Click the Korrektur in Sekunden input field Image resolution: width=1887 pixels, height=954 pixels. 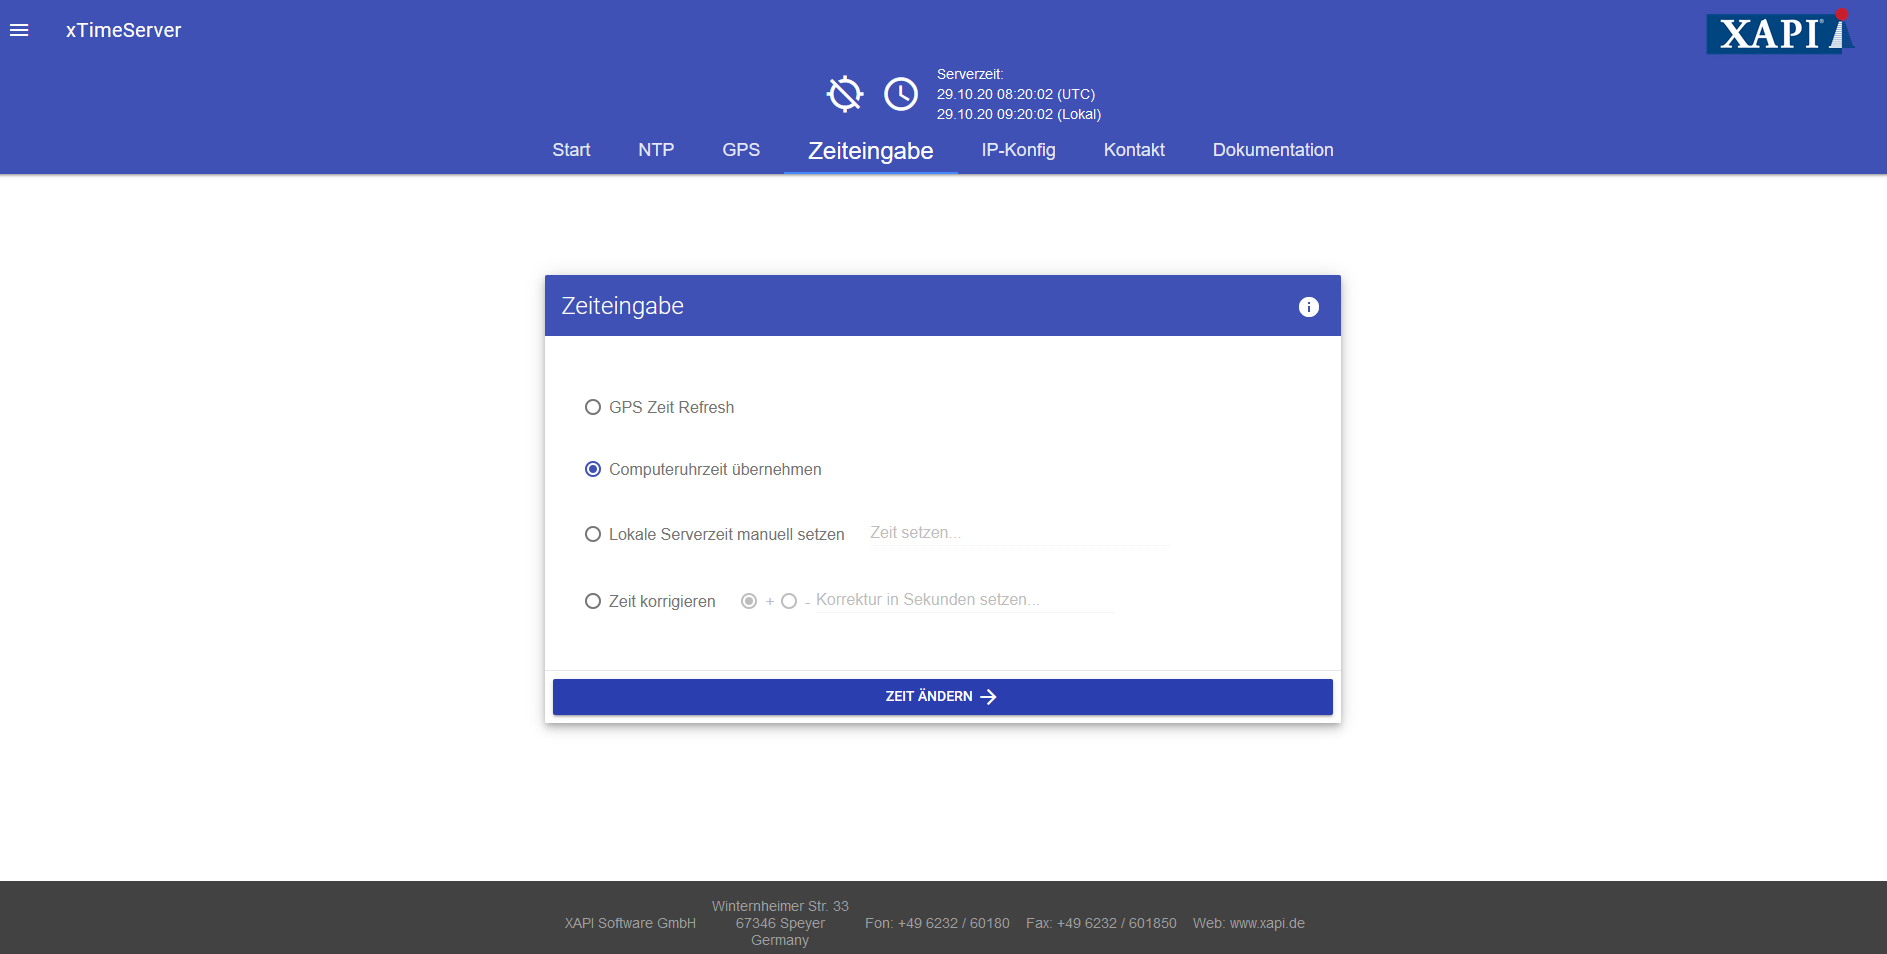(x=962, y=600)
